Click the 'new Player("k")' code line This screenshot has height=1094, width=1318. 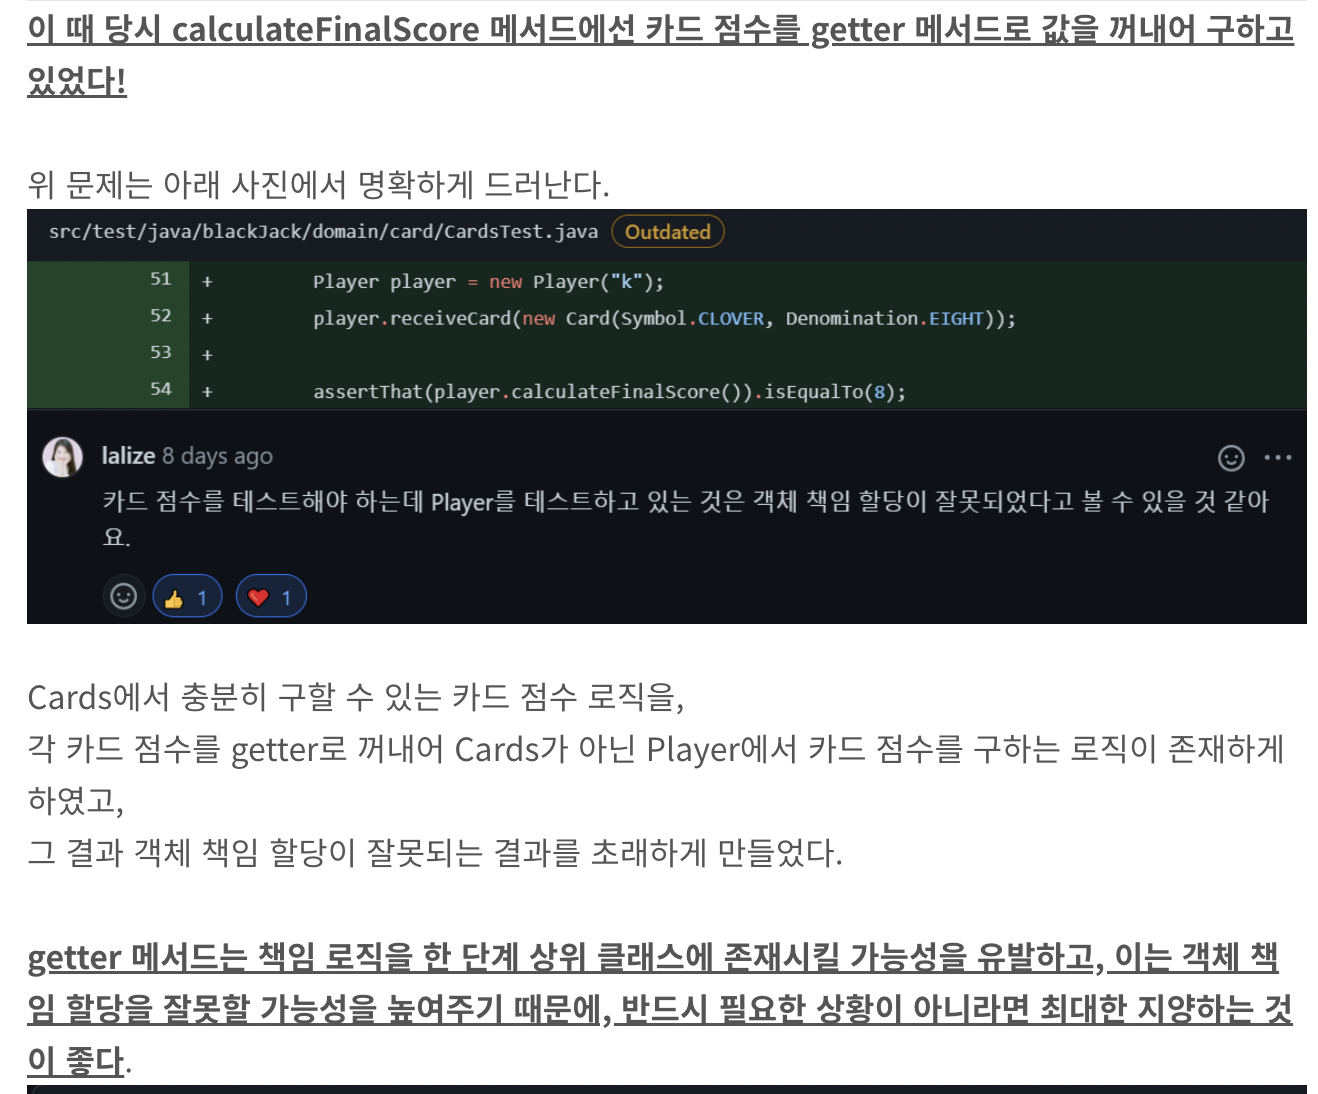click(x=488, y=282)
